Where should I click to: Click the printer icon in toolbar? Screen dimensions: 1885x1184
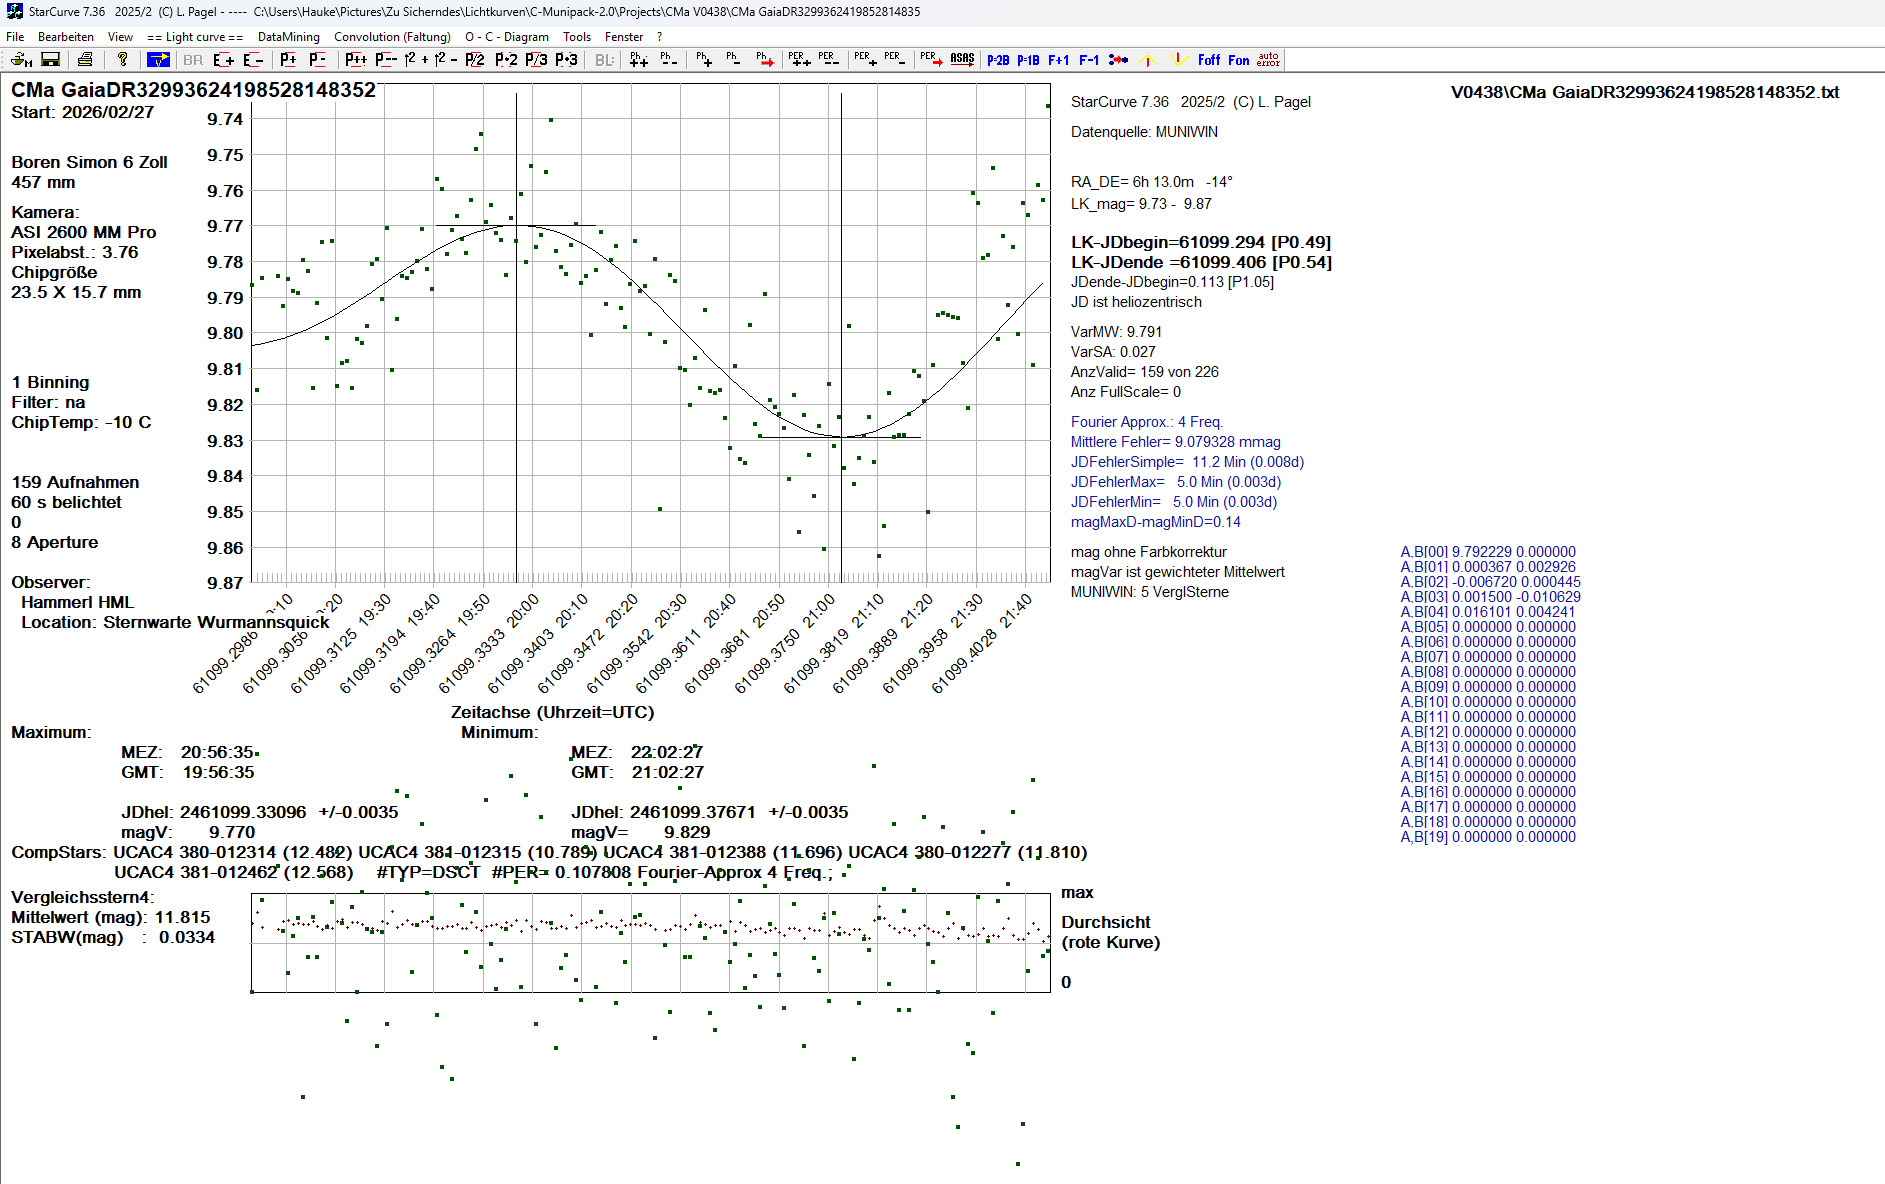85,60
